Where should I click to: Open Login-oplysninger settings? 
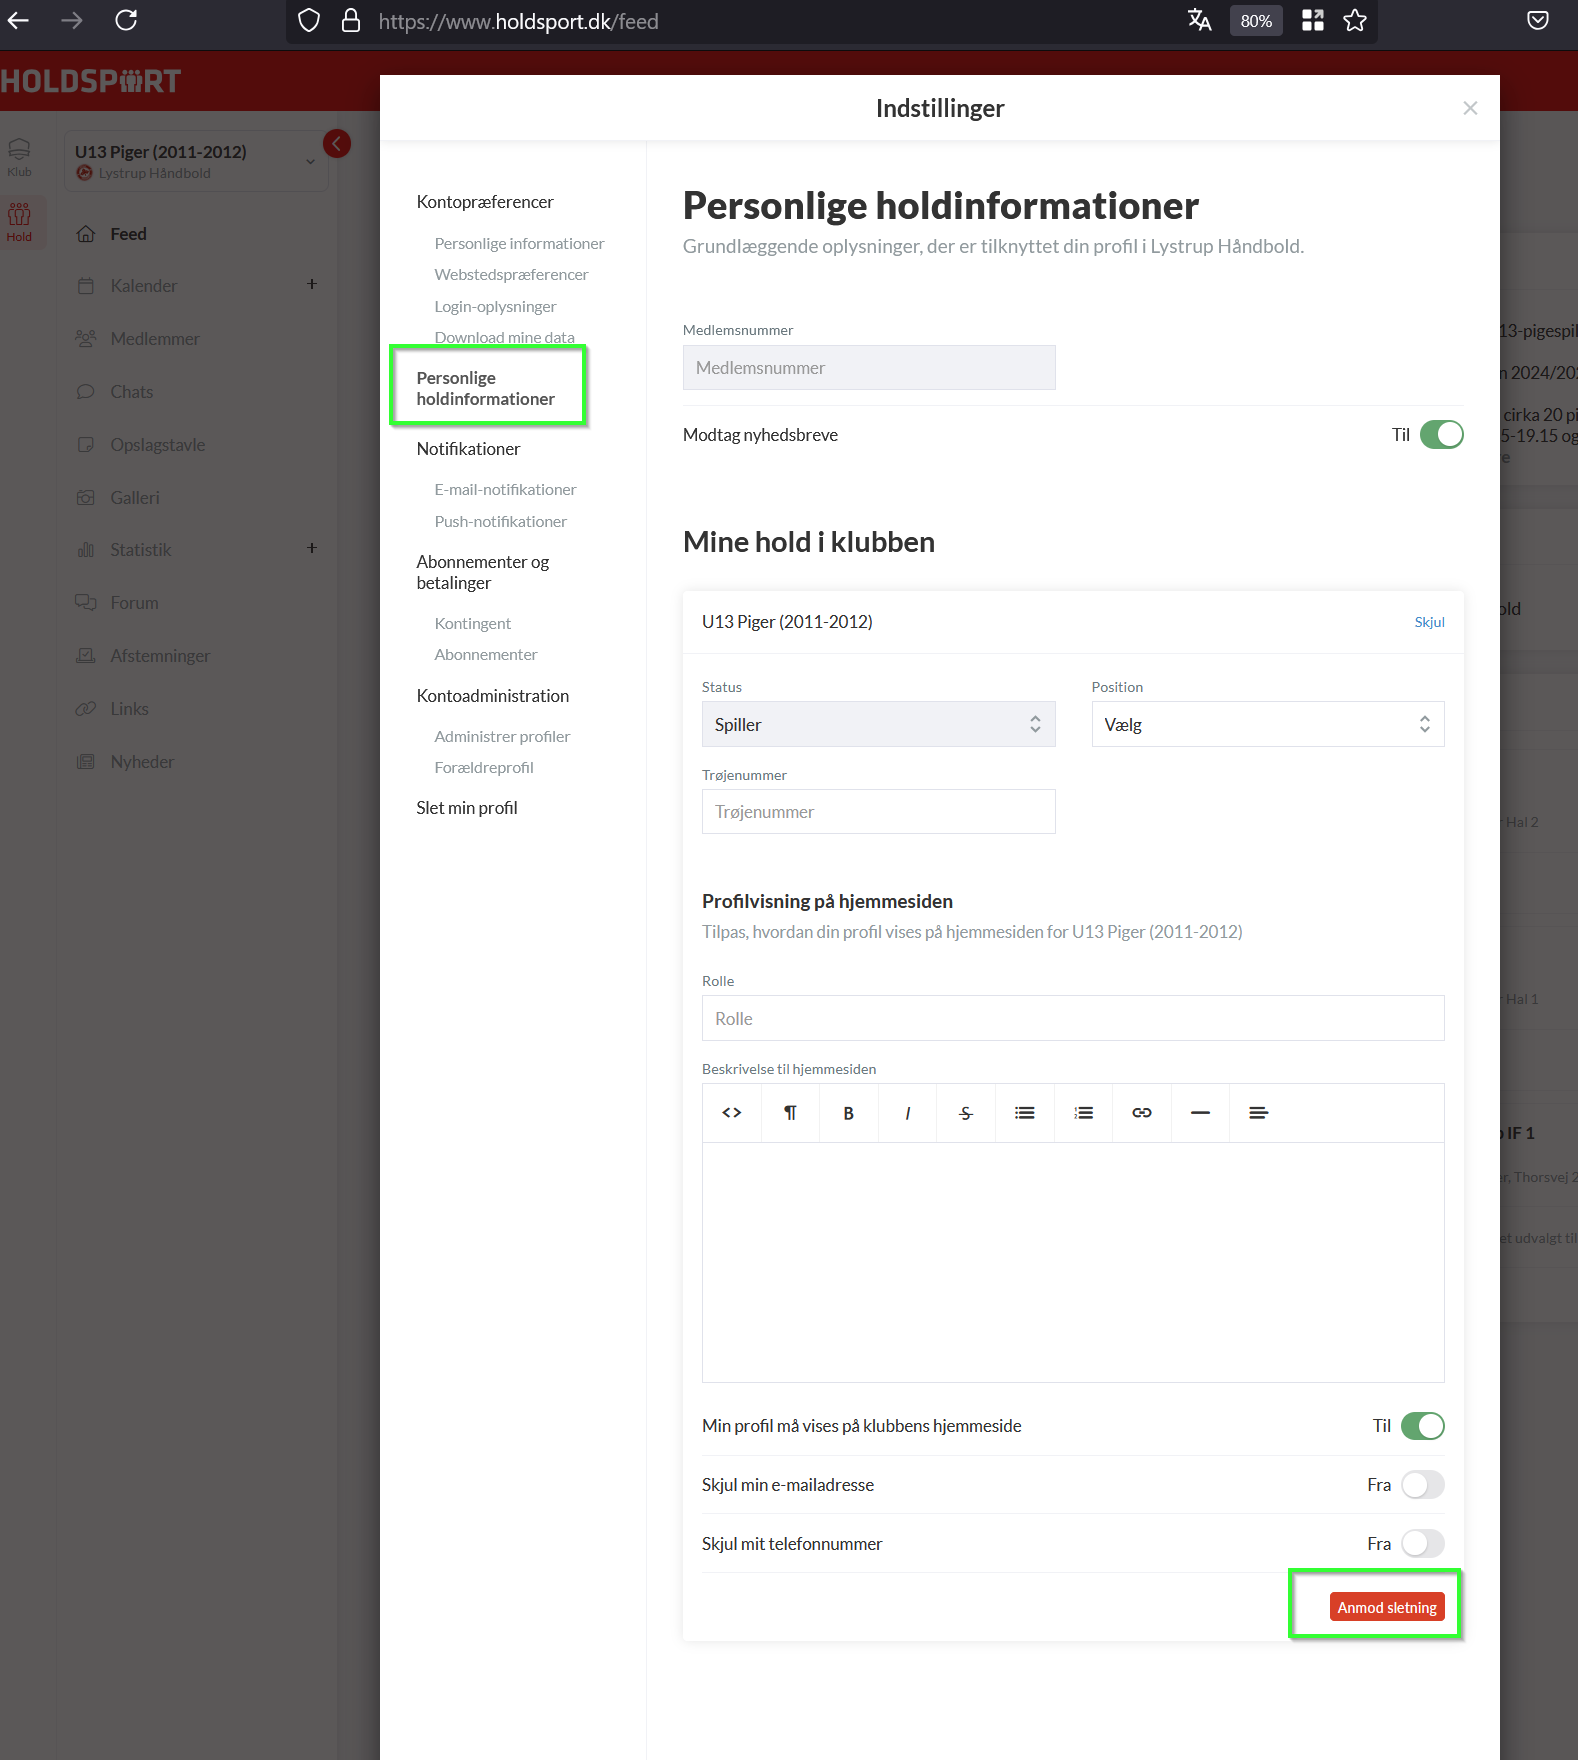(495, 307)
